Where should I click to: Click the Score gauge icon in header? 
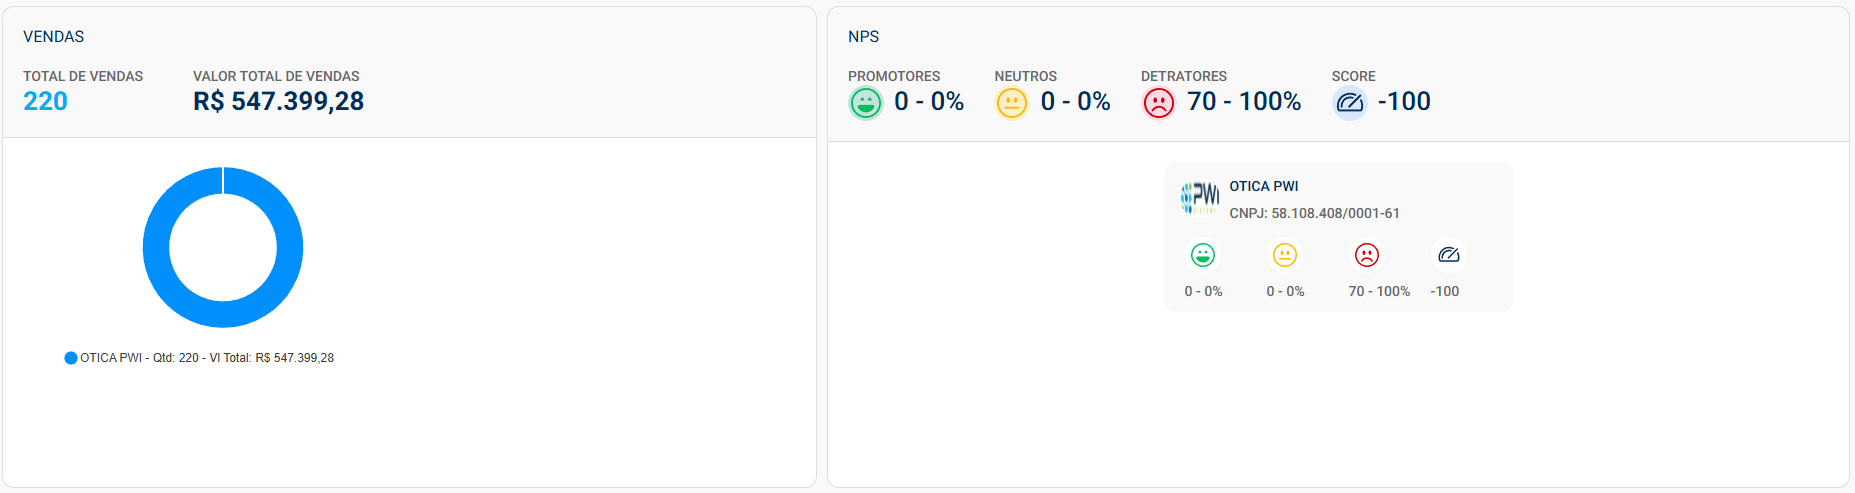(x=1349, y=103)
